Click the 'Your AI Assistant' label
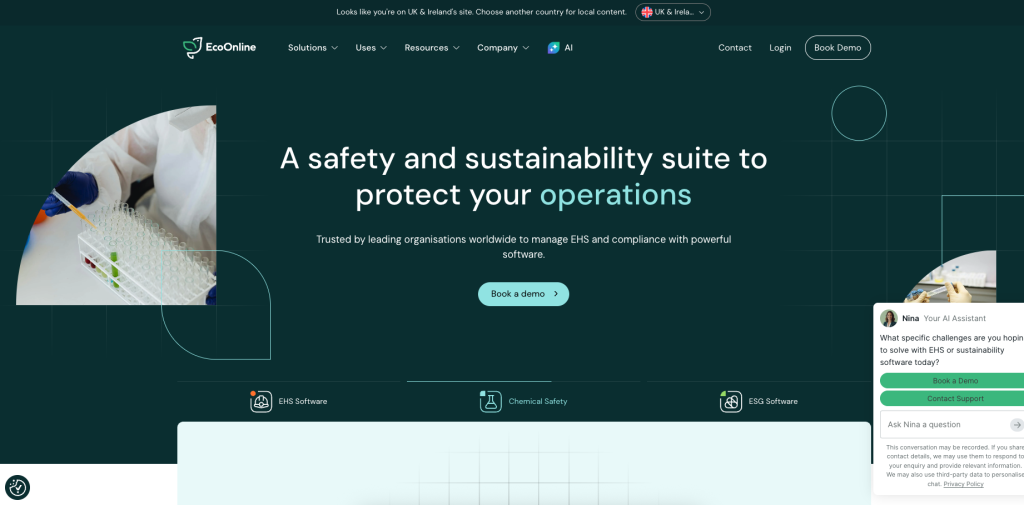The height and width of the screenshot is (505, 1024). click(x=955, y=318)
